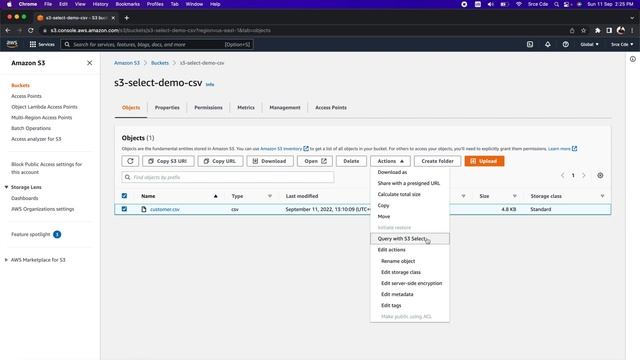This screenshot has height=360, width=640.
Task: Click the customer.csv file icon
Action: click(144, 209)
